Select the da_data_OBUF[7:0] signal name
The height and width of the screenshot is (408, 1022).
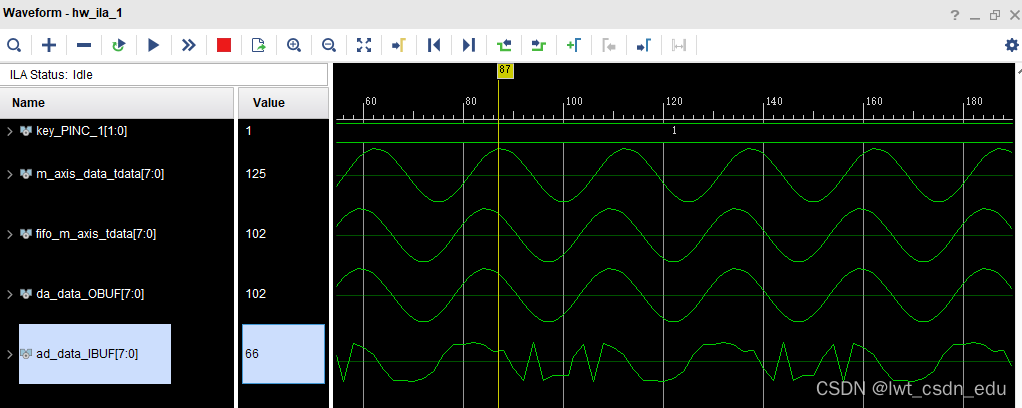(90, 294)
